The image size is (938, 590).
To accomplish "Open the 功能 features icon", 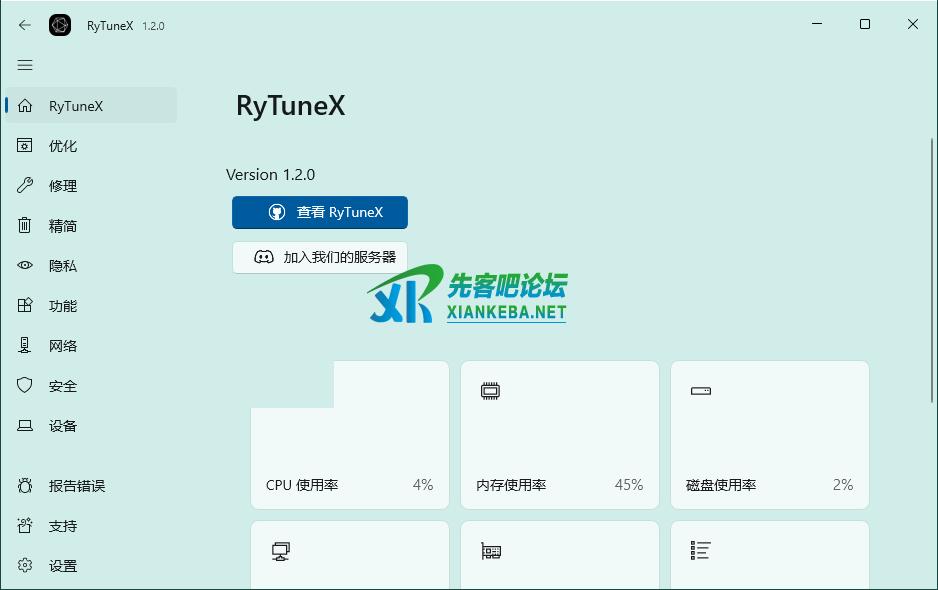I will click(x=25, y=306).
